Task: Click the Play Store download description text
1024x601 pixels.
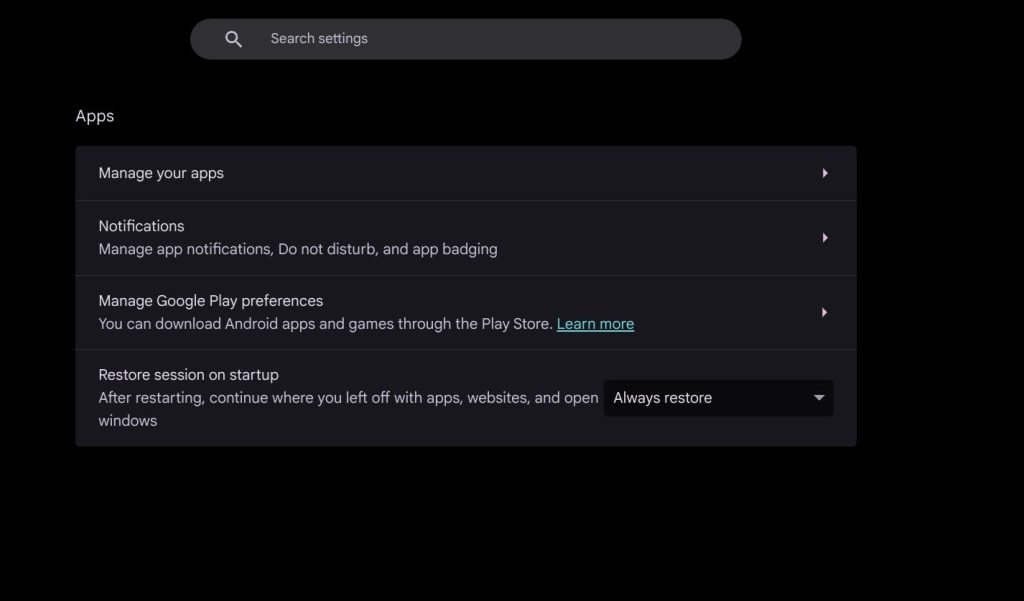Action: coord(325,324)
